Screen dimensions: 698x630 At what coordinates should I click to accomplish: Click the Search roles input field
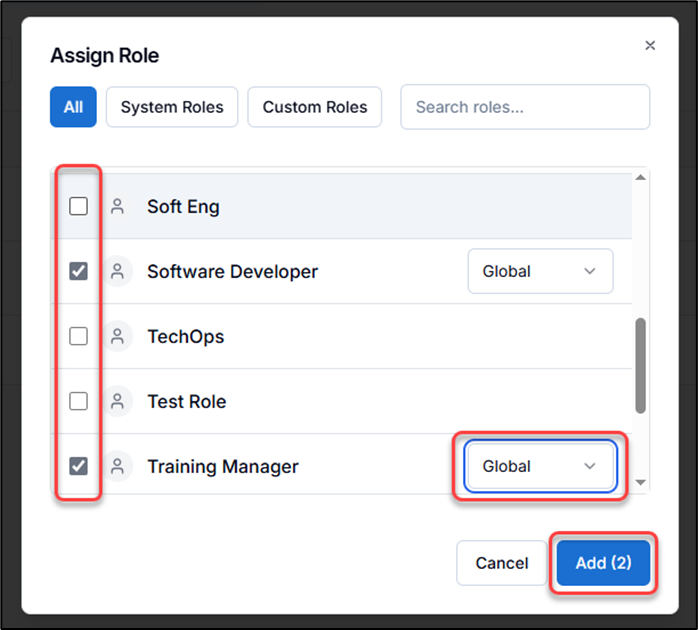click(525, 107)
